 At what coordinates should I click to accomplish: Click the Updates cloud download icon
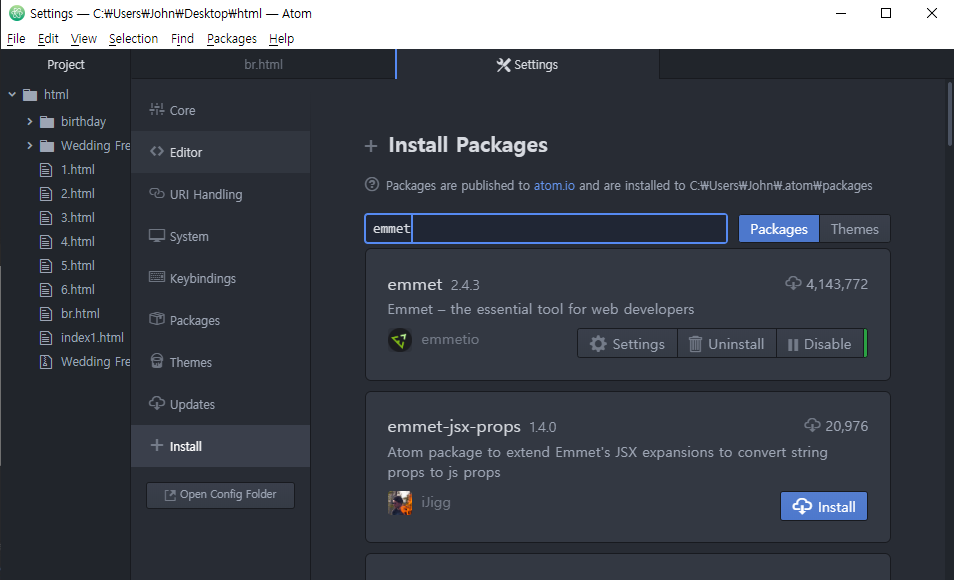pyautogui.click(x=156, y=404)
